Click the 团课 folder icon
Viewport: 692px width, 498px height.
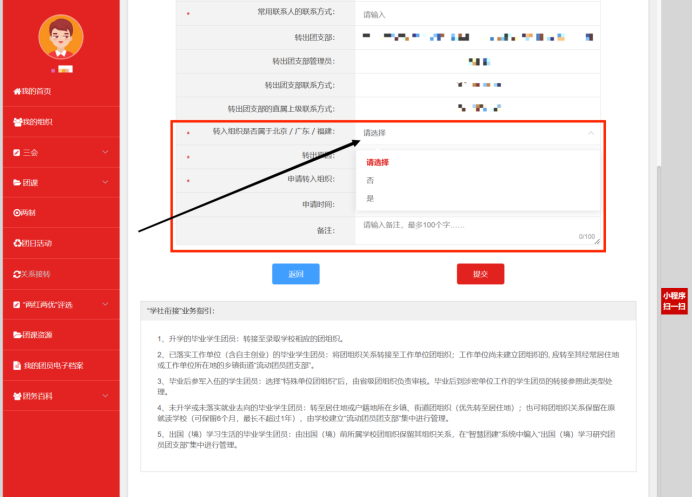[16, 182]
